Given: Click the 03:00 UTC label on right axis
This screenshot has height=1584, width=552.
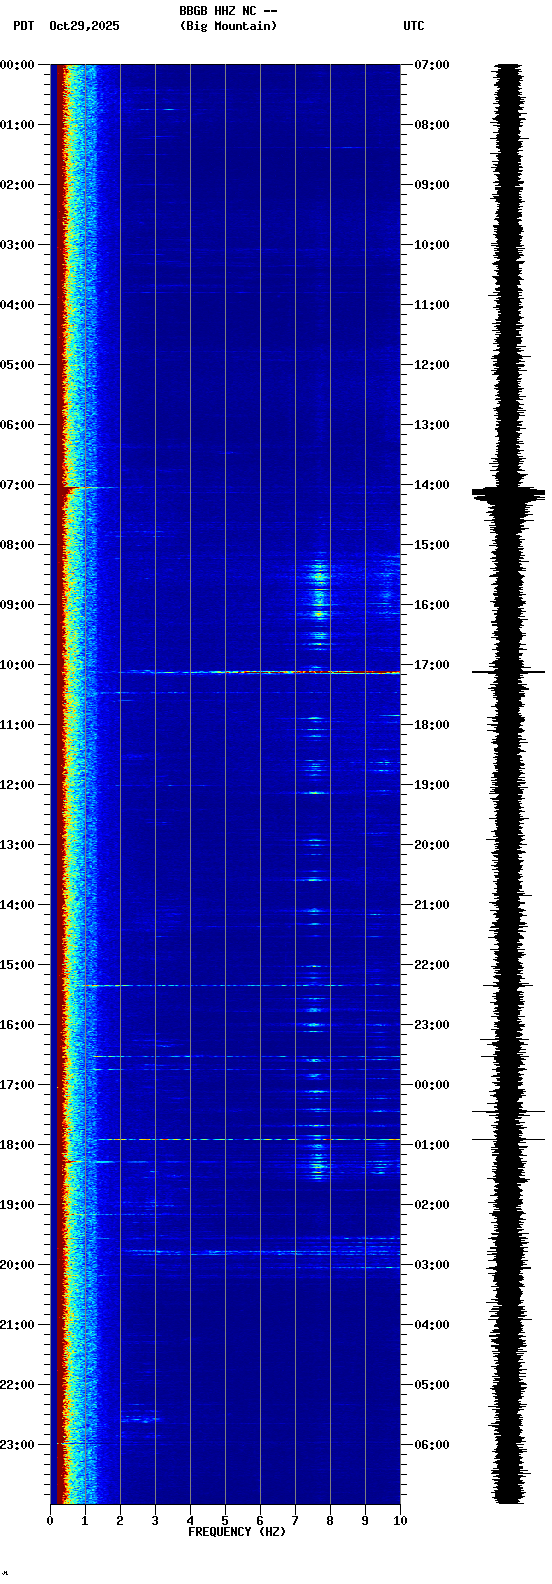Looking at the screenshot, I should pos(432,1265).
